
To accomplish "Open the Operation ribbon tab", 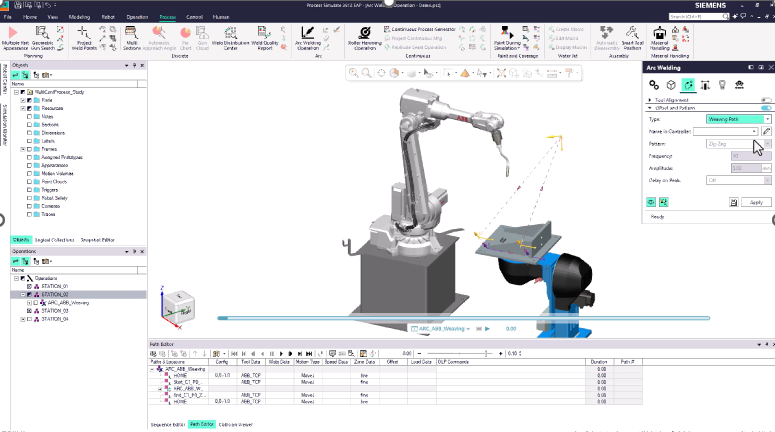I will [137, 17].
